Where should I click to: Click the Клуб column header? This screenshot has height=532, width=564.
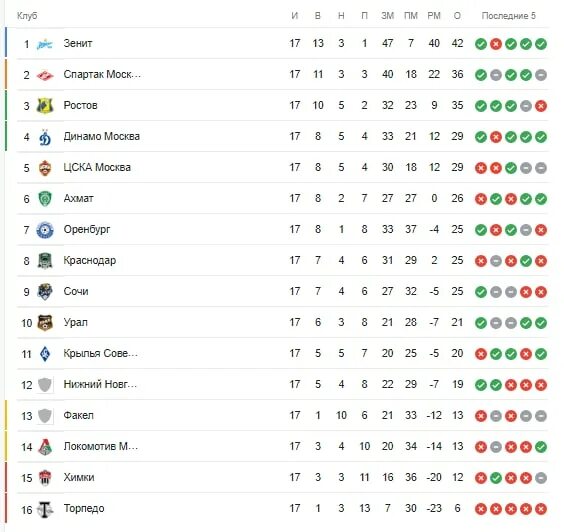pos(27,16)
